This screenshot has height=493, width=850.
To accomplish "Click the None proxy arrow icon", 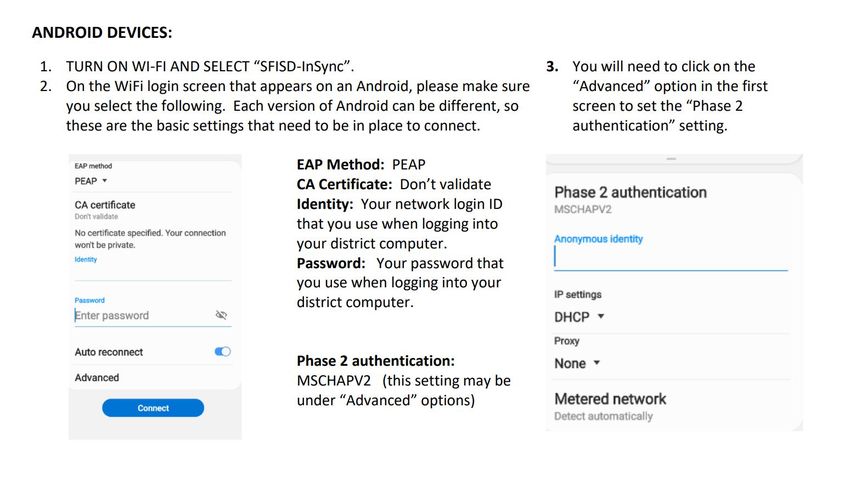I will click(x=597, y=363).
